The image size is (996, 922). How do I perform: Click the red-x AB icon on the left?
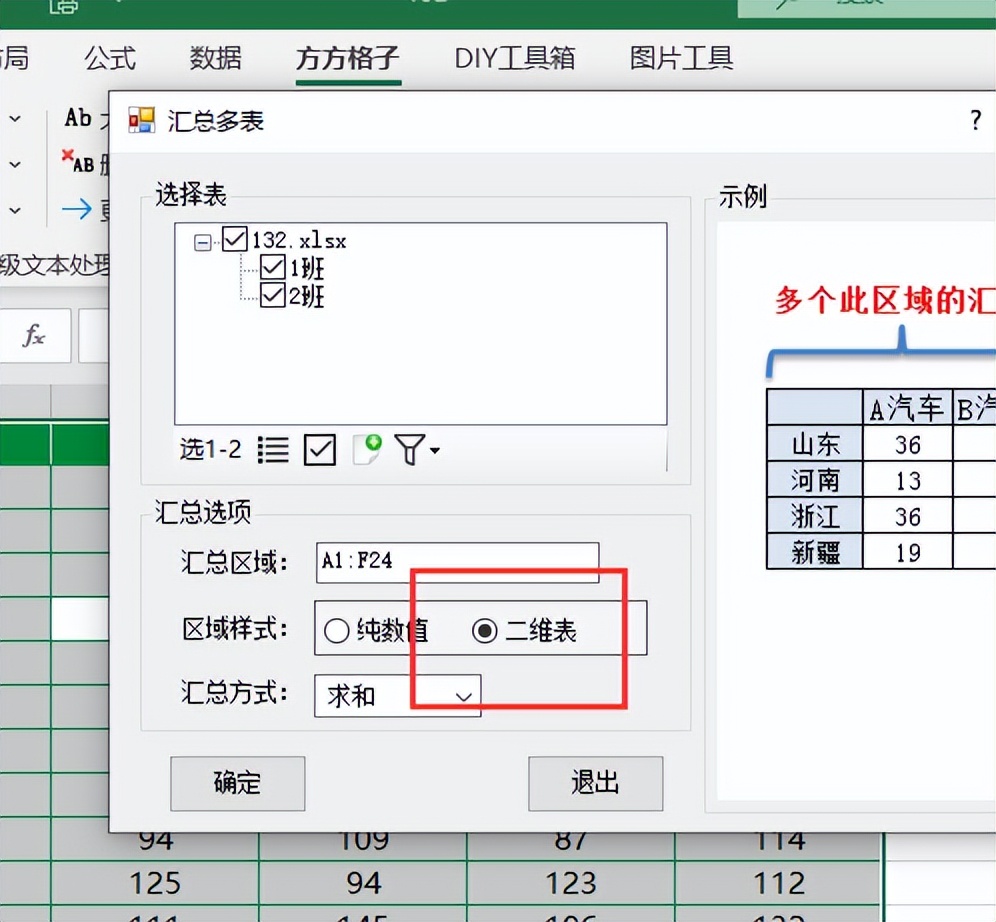pyautogui.click(x=78, y=164)
